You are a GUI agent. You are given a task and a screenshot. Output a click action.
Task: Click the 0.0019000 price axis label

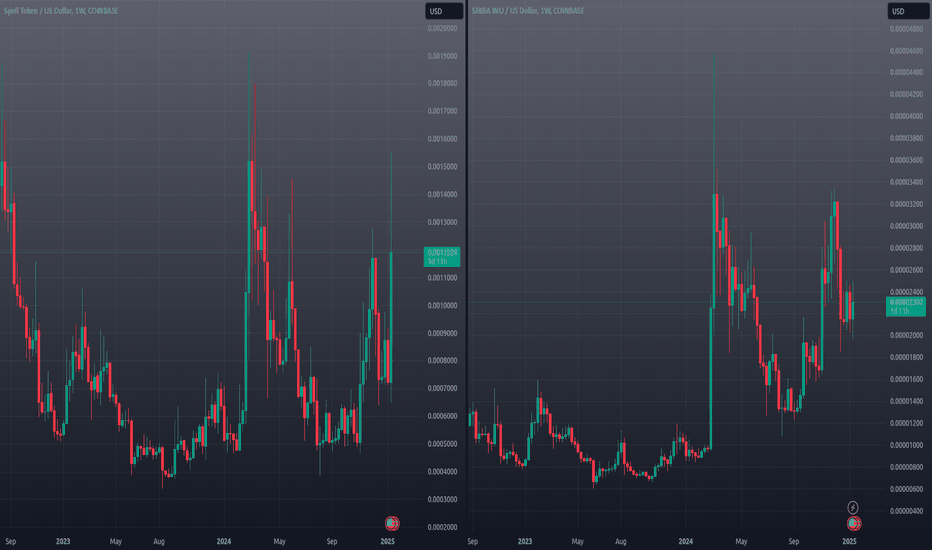coord(442,56)
